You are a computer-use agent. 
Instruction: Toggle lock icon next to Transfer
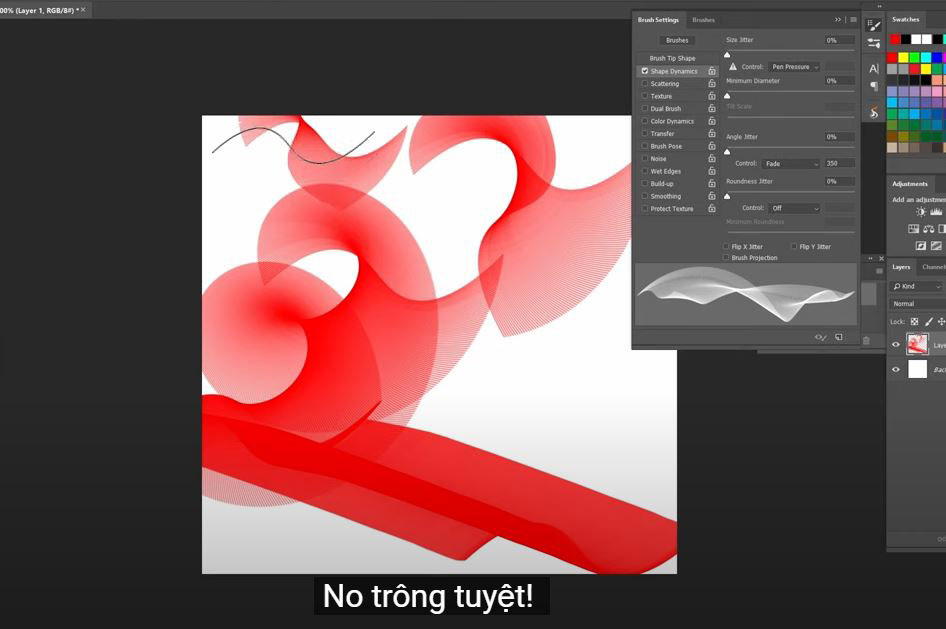(712, 133)
